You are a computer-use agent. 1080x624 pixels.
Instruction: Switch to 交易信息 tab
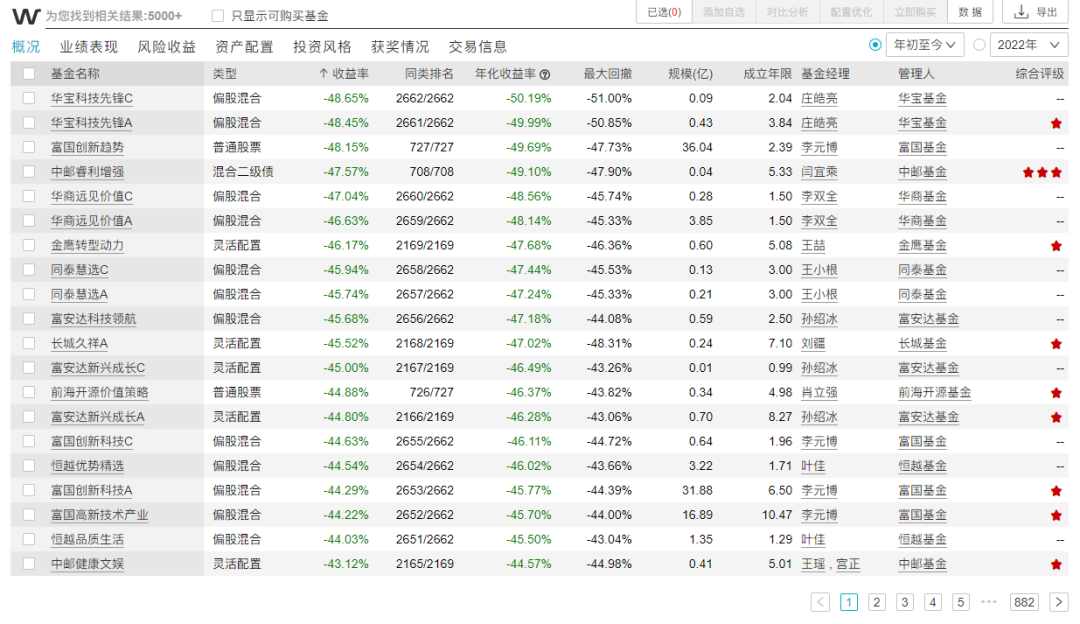click(478, 47)
